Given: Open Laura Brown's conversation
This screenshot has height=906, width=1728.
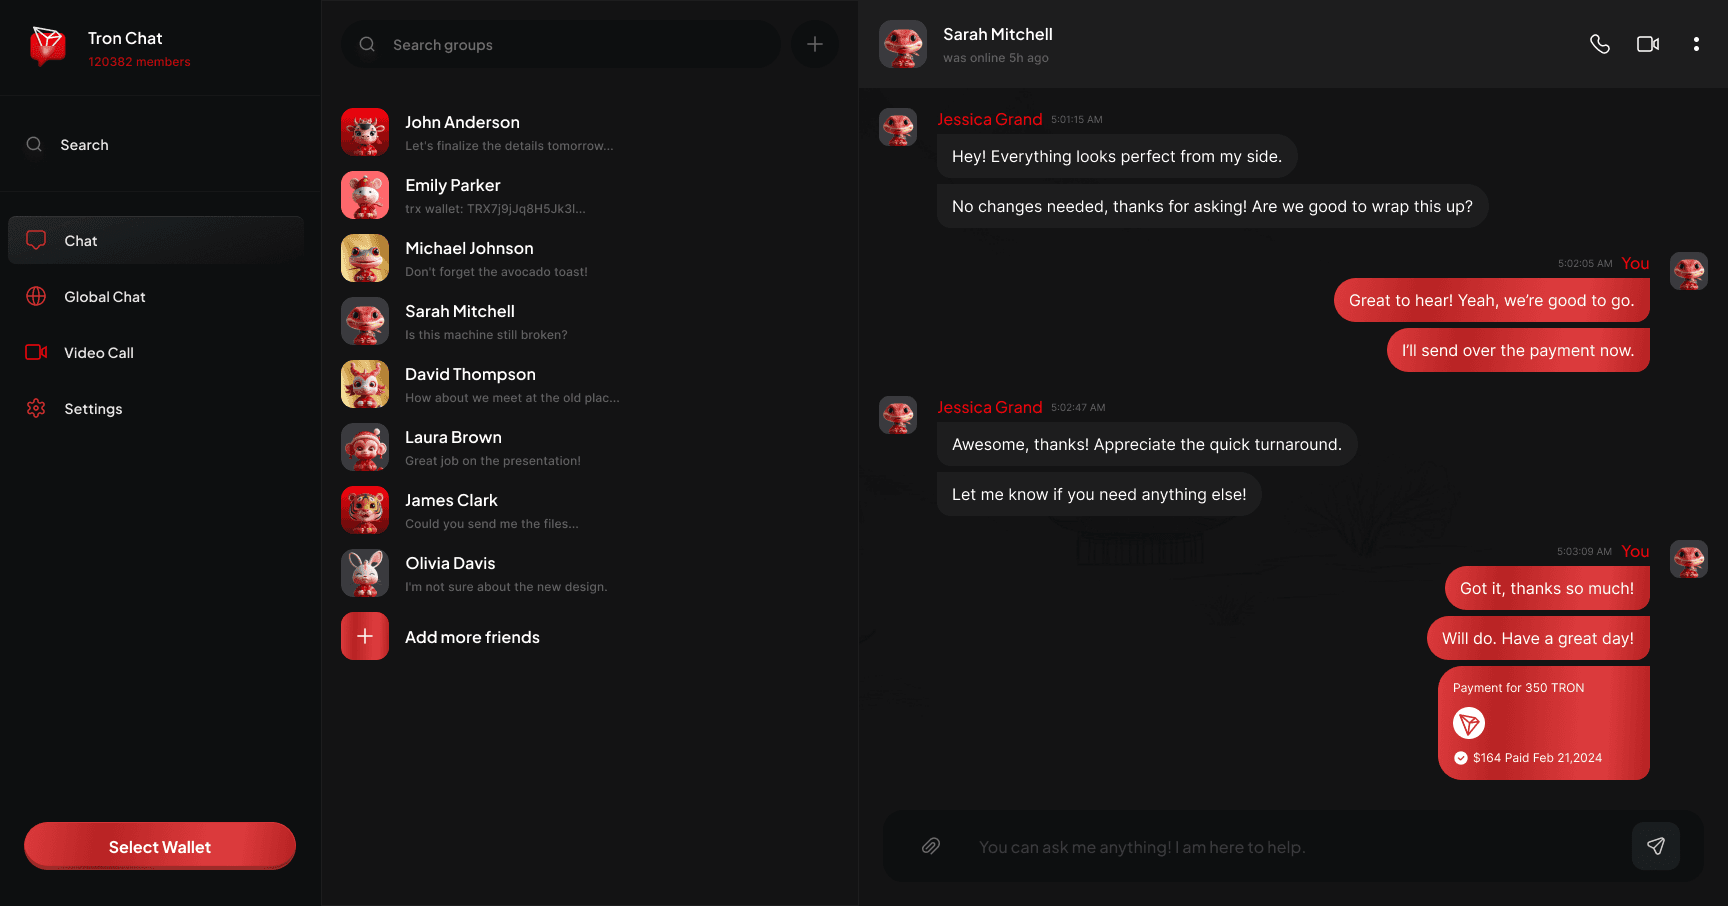Looking at the screenshot, I should coord(590,447).
